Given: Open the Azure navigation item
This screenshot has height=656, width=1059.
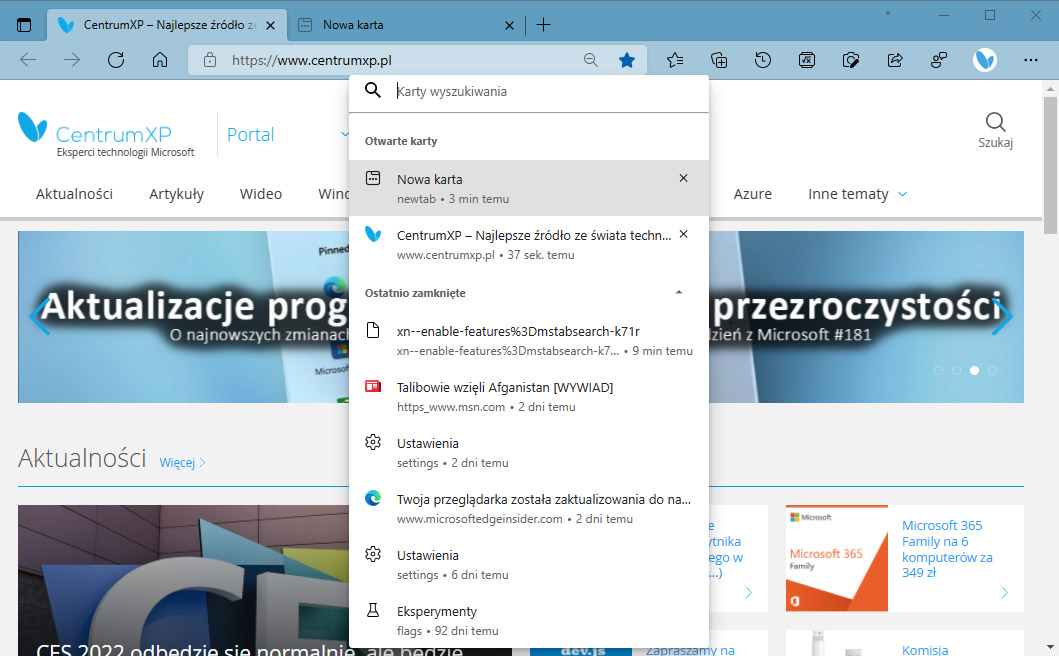Looking at the screenshot, I should (x=752, y=194).
